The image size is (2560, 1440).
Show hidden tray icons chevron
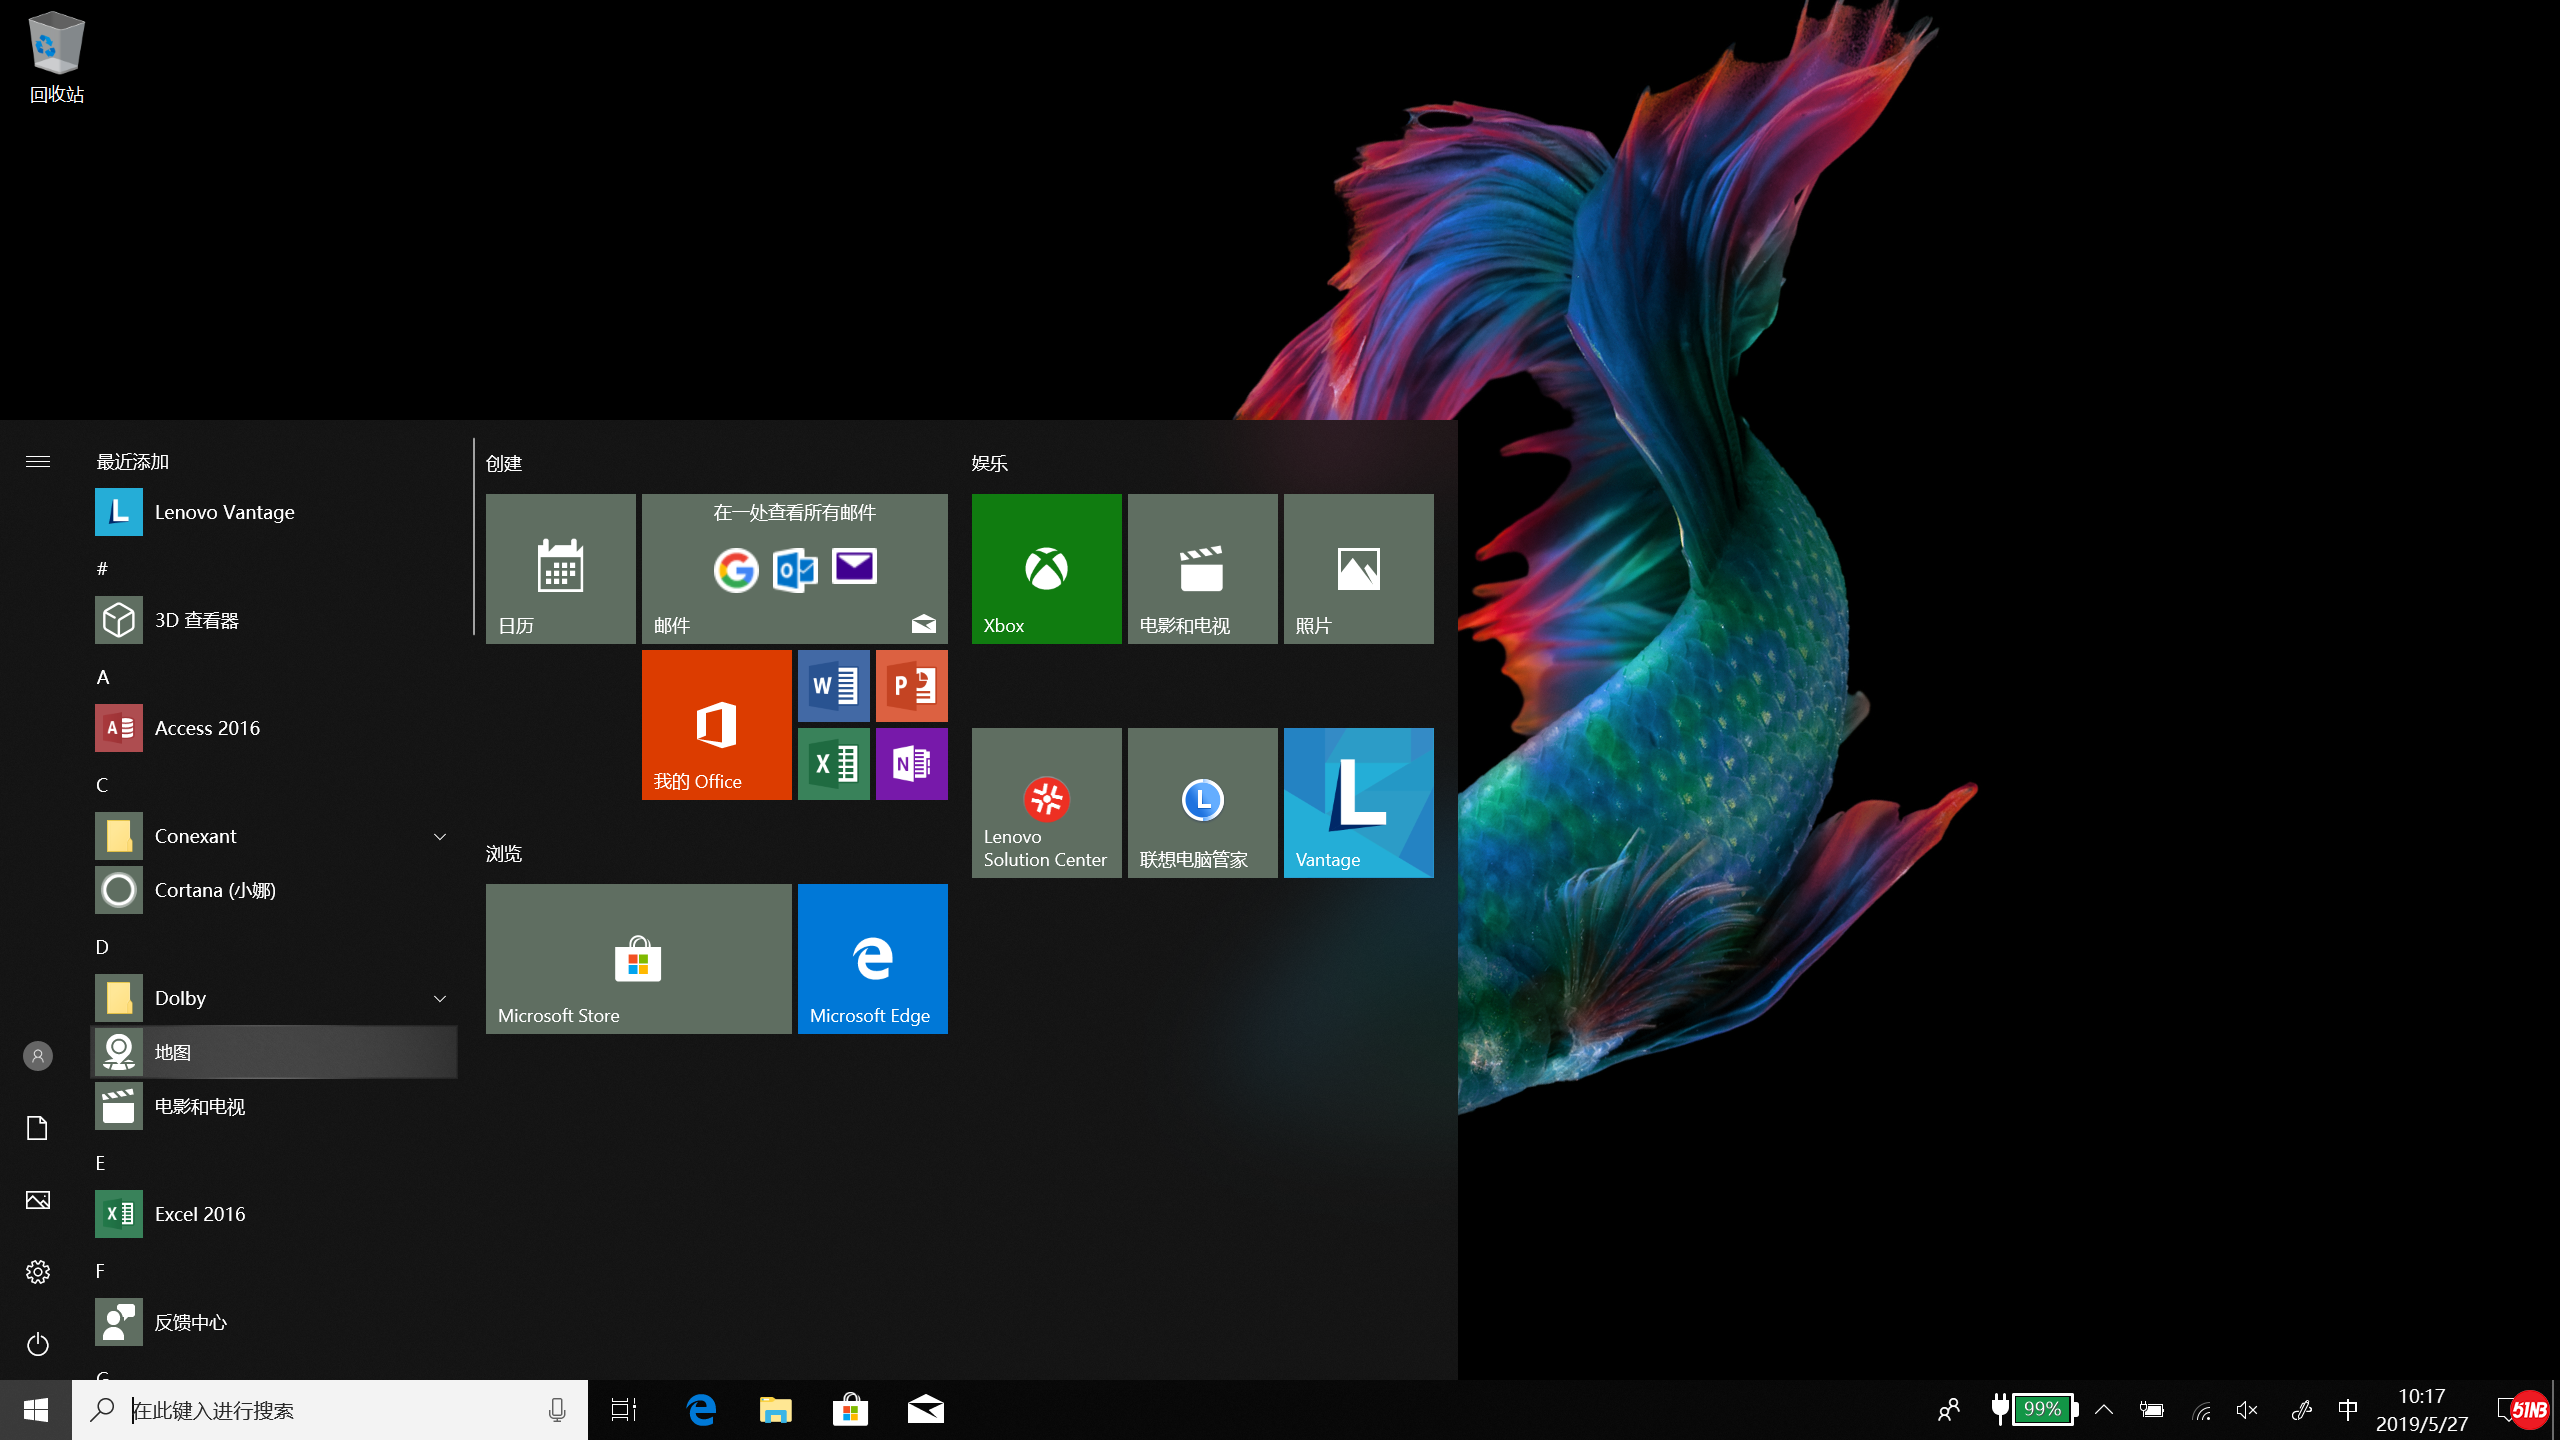2104,1410
